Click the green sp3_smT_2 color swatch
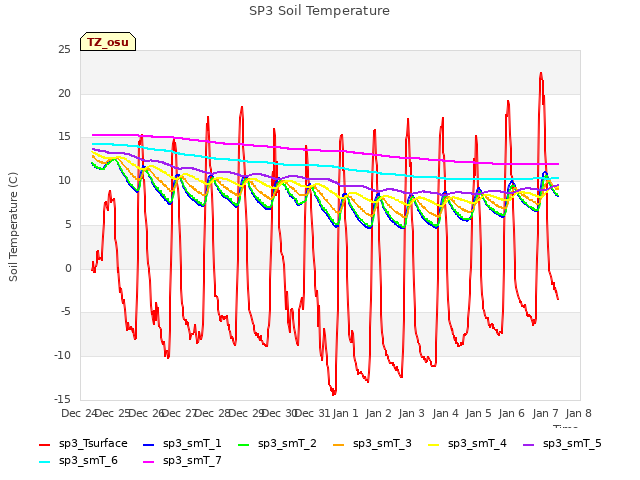This screenshot has height=480, width=640. coord(244,444)
